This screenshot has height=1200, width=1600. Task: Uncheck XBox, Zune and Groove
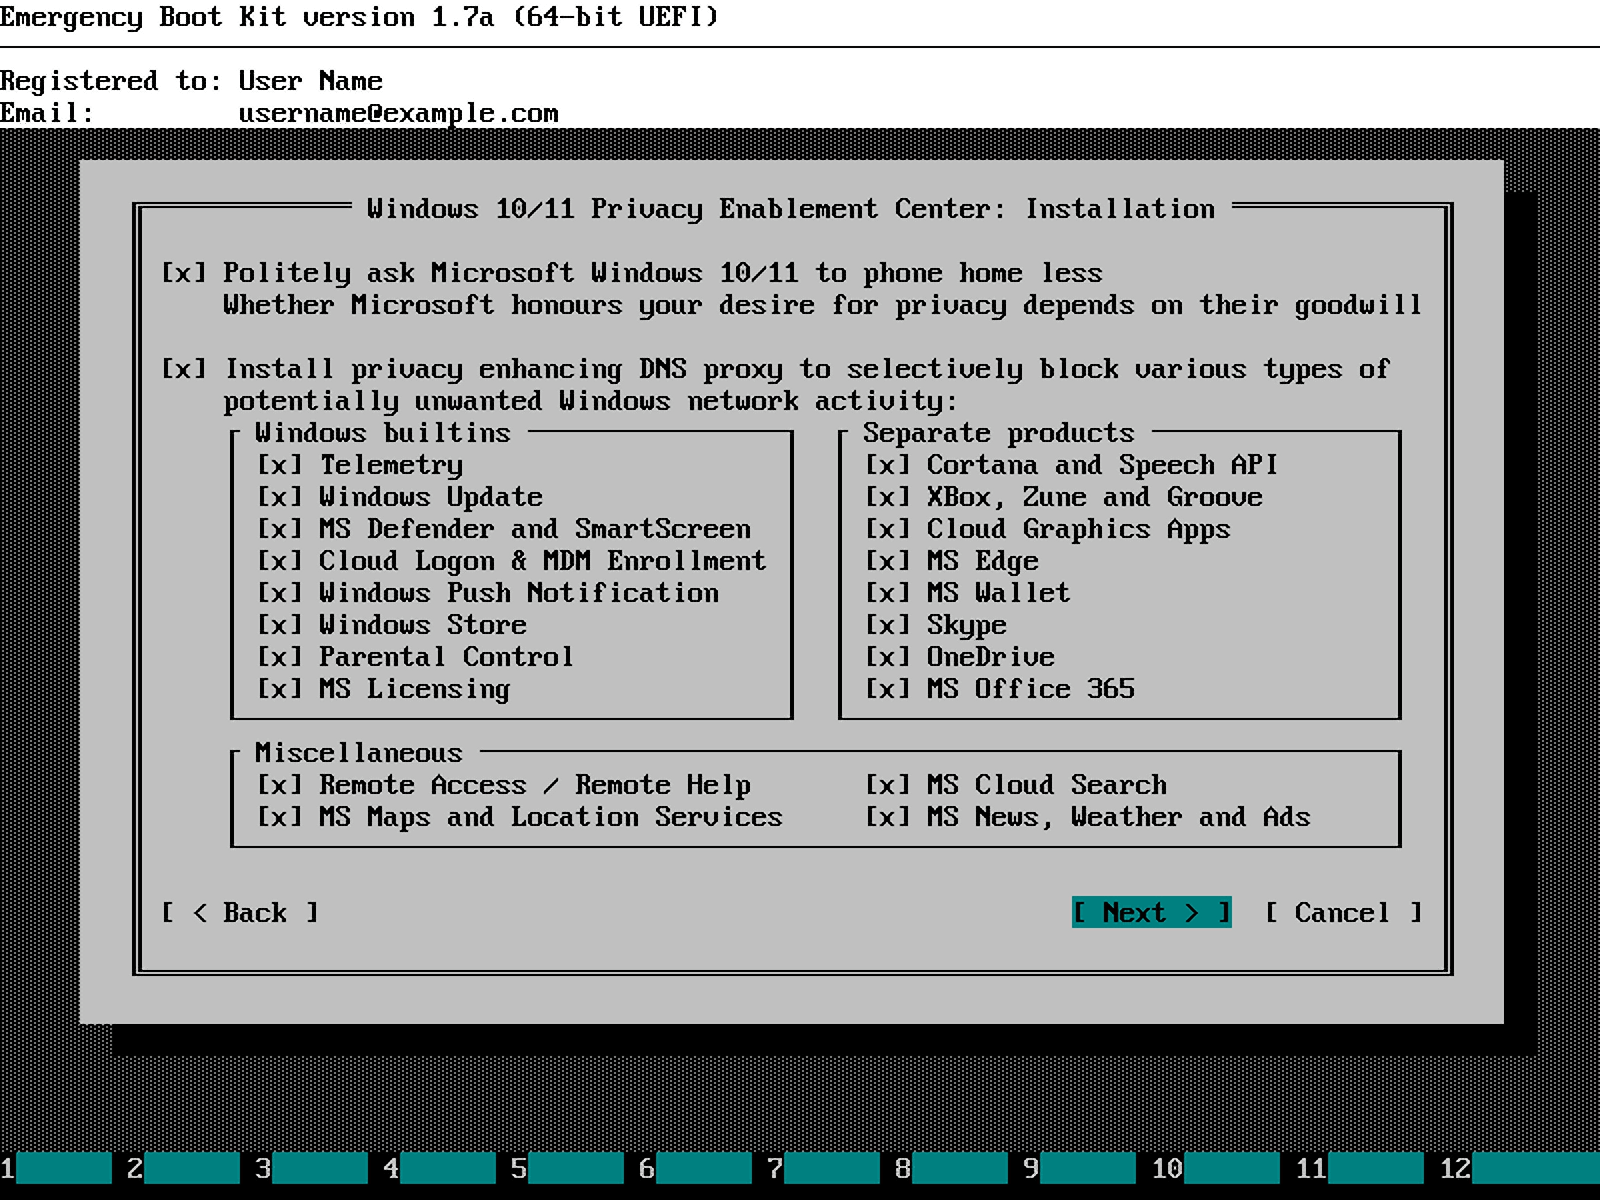888,497
